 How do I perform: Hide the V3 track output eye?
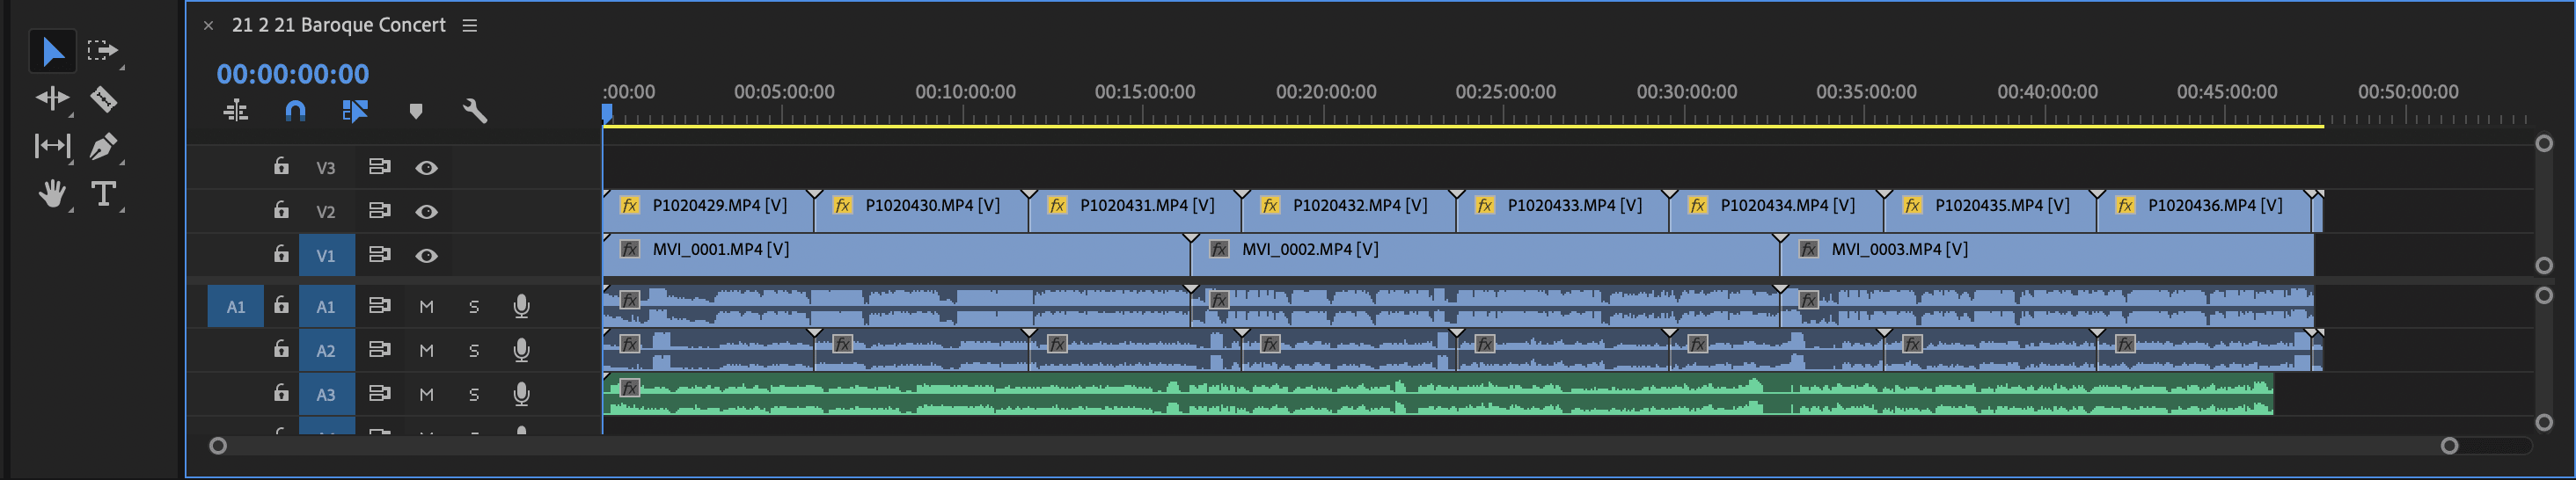[x=426, y=168]
